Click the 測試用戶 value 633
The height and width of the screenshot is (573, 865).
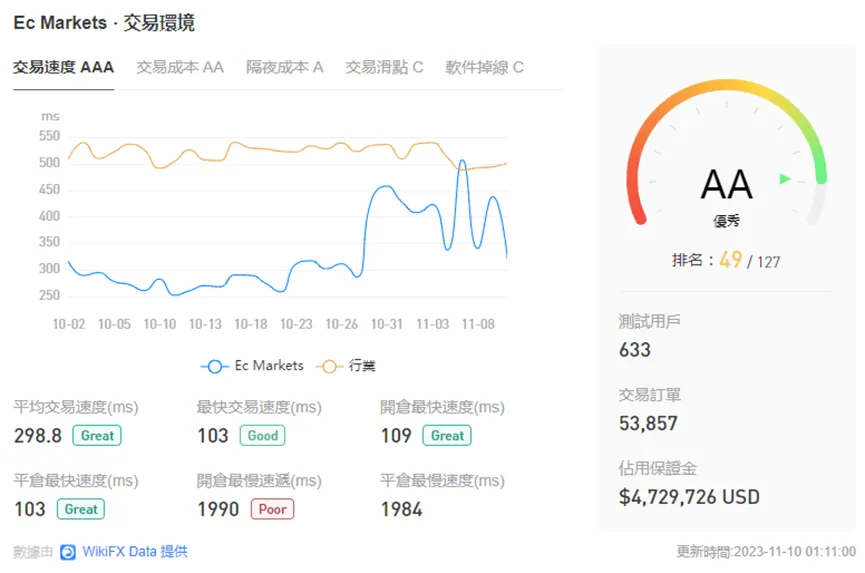635,350
